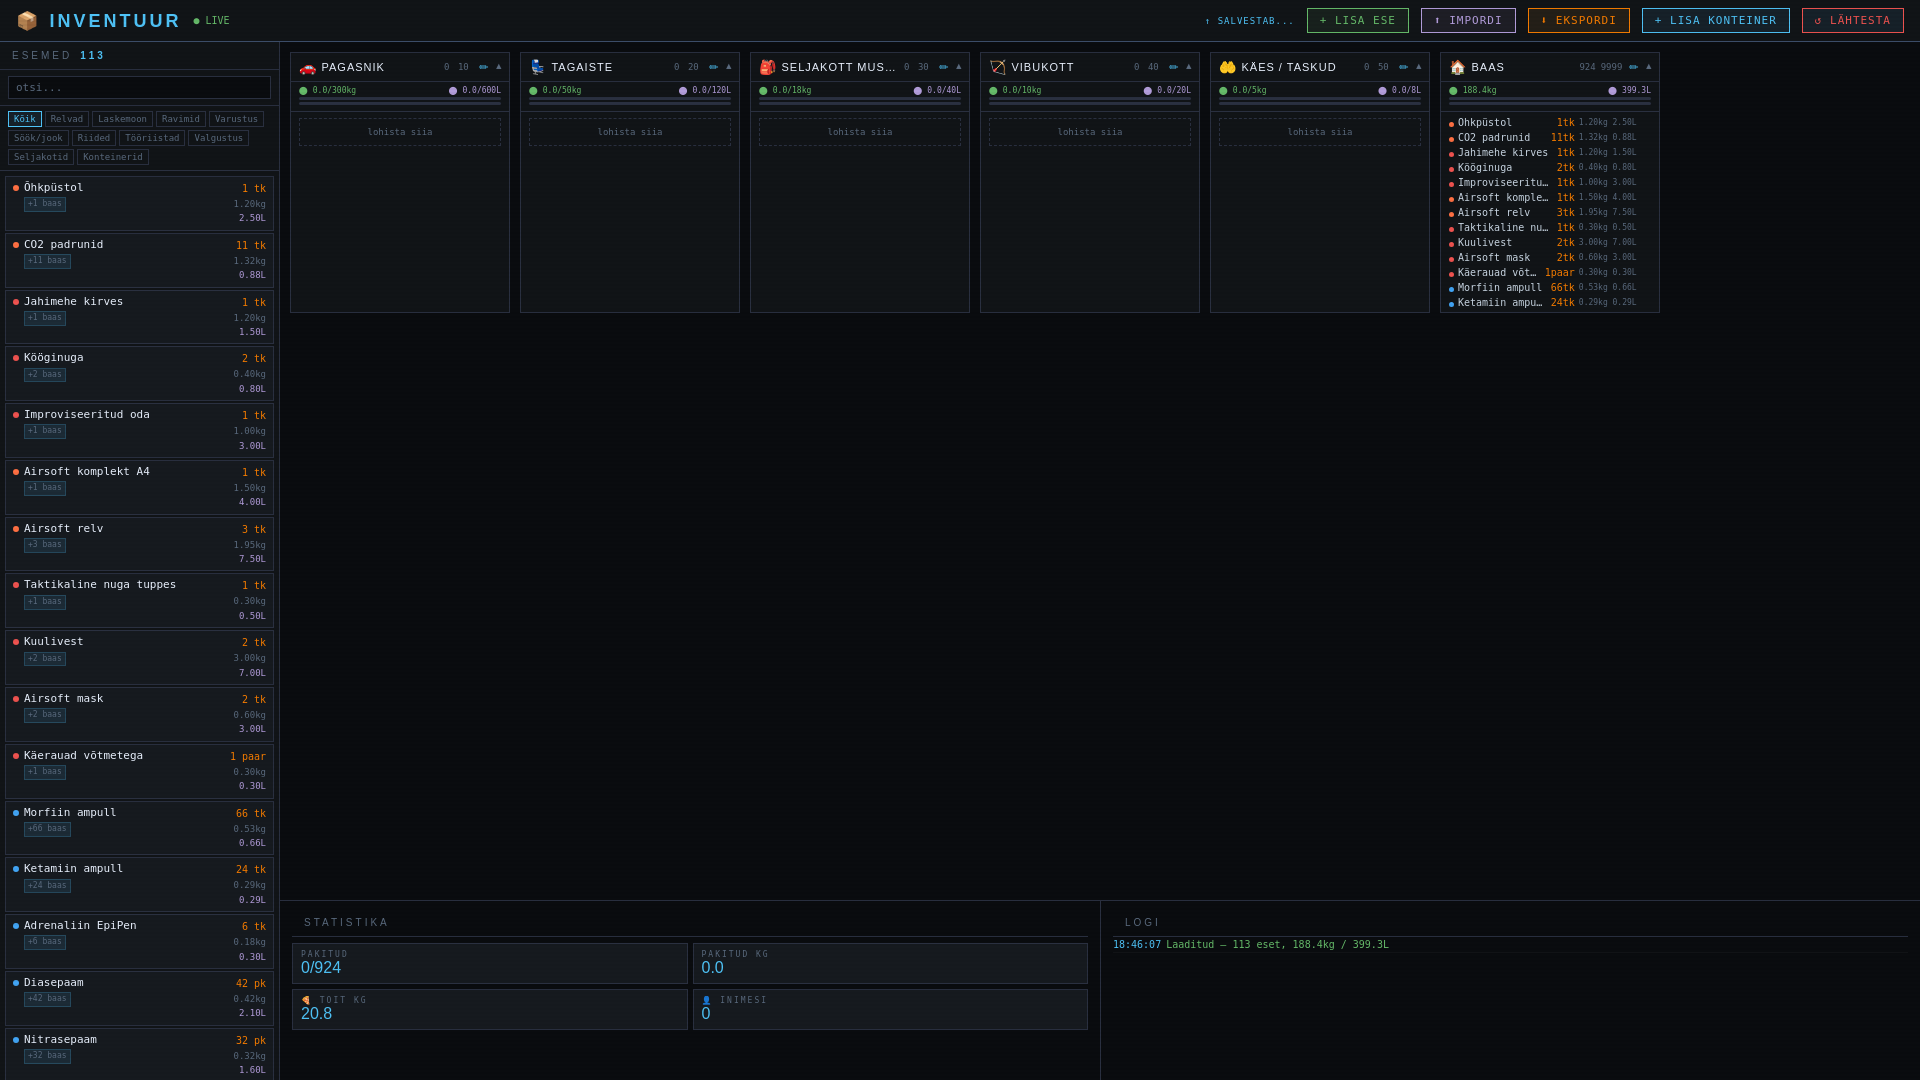This screenshot has width=1920, height=1080.
Task: Filter items by Varustus
Action: pyautogui.click(x=236, y=119)
